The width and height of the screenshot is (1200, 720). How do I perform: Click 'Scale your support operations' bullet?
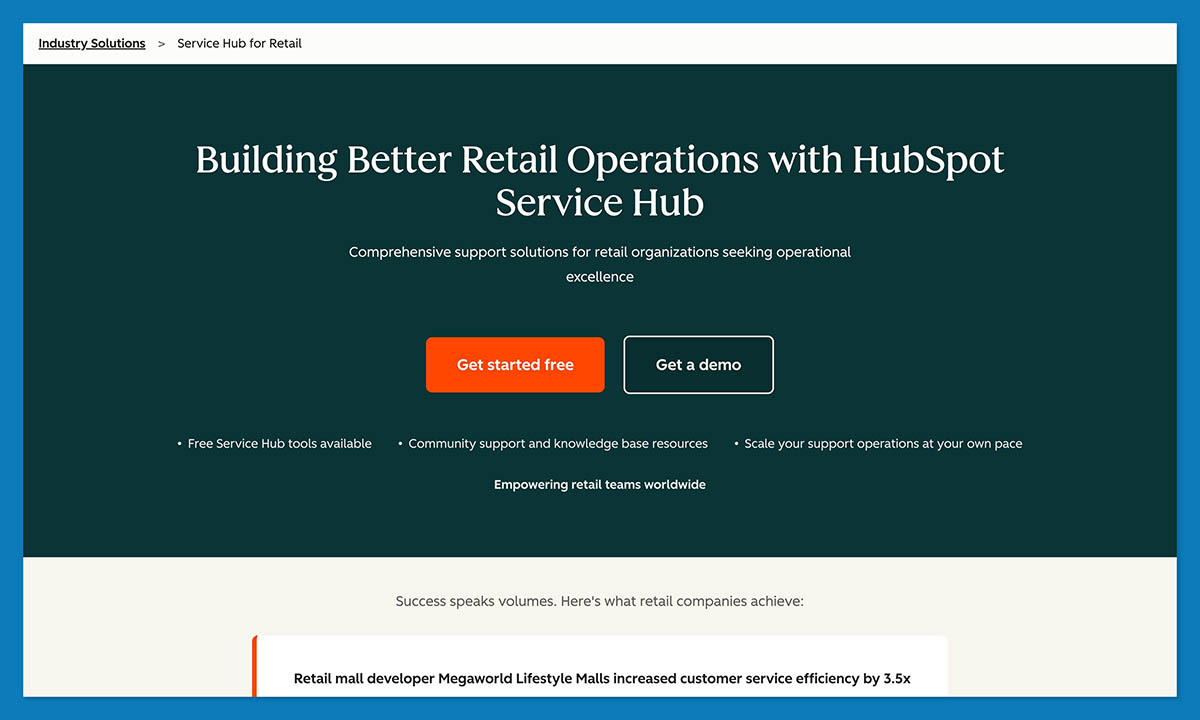(883, 444)
